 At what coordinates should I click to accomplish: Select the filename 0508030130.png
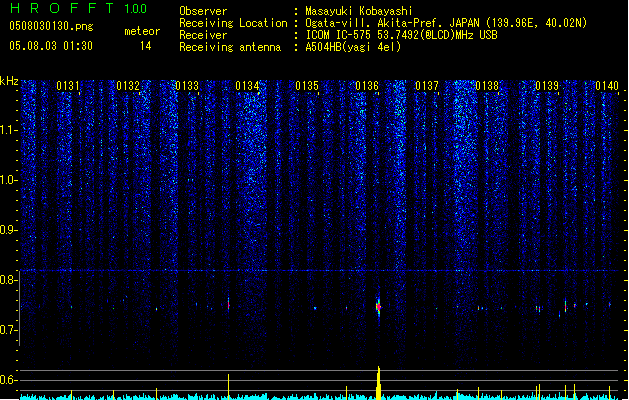pos(51,26)
